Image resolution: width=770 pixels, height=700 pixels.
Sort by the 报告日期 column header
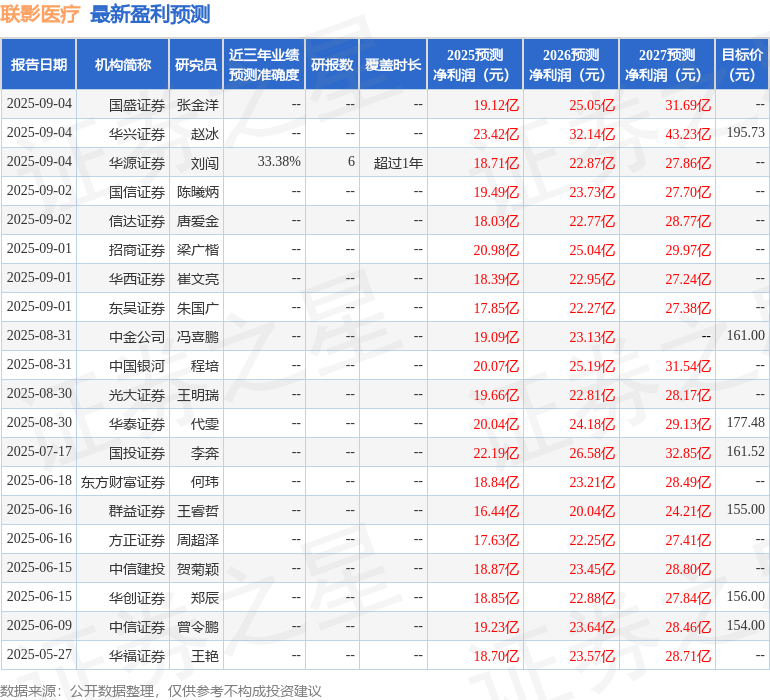click(39, 65)
